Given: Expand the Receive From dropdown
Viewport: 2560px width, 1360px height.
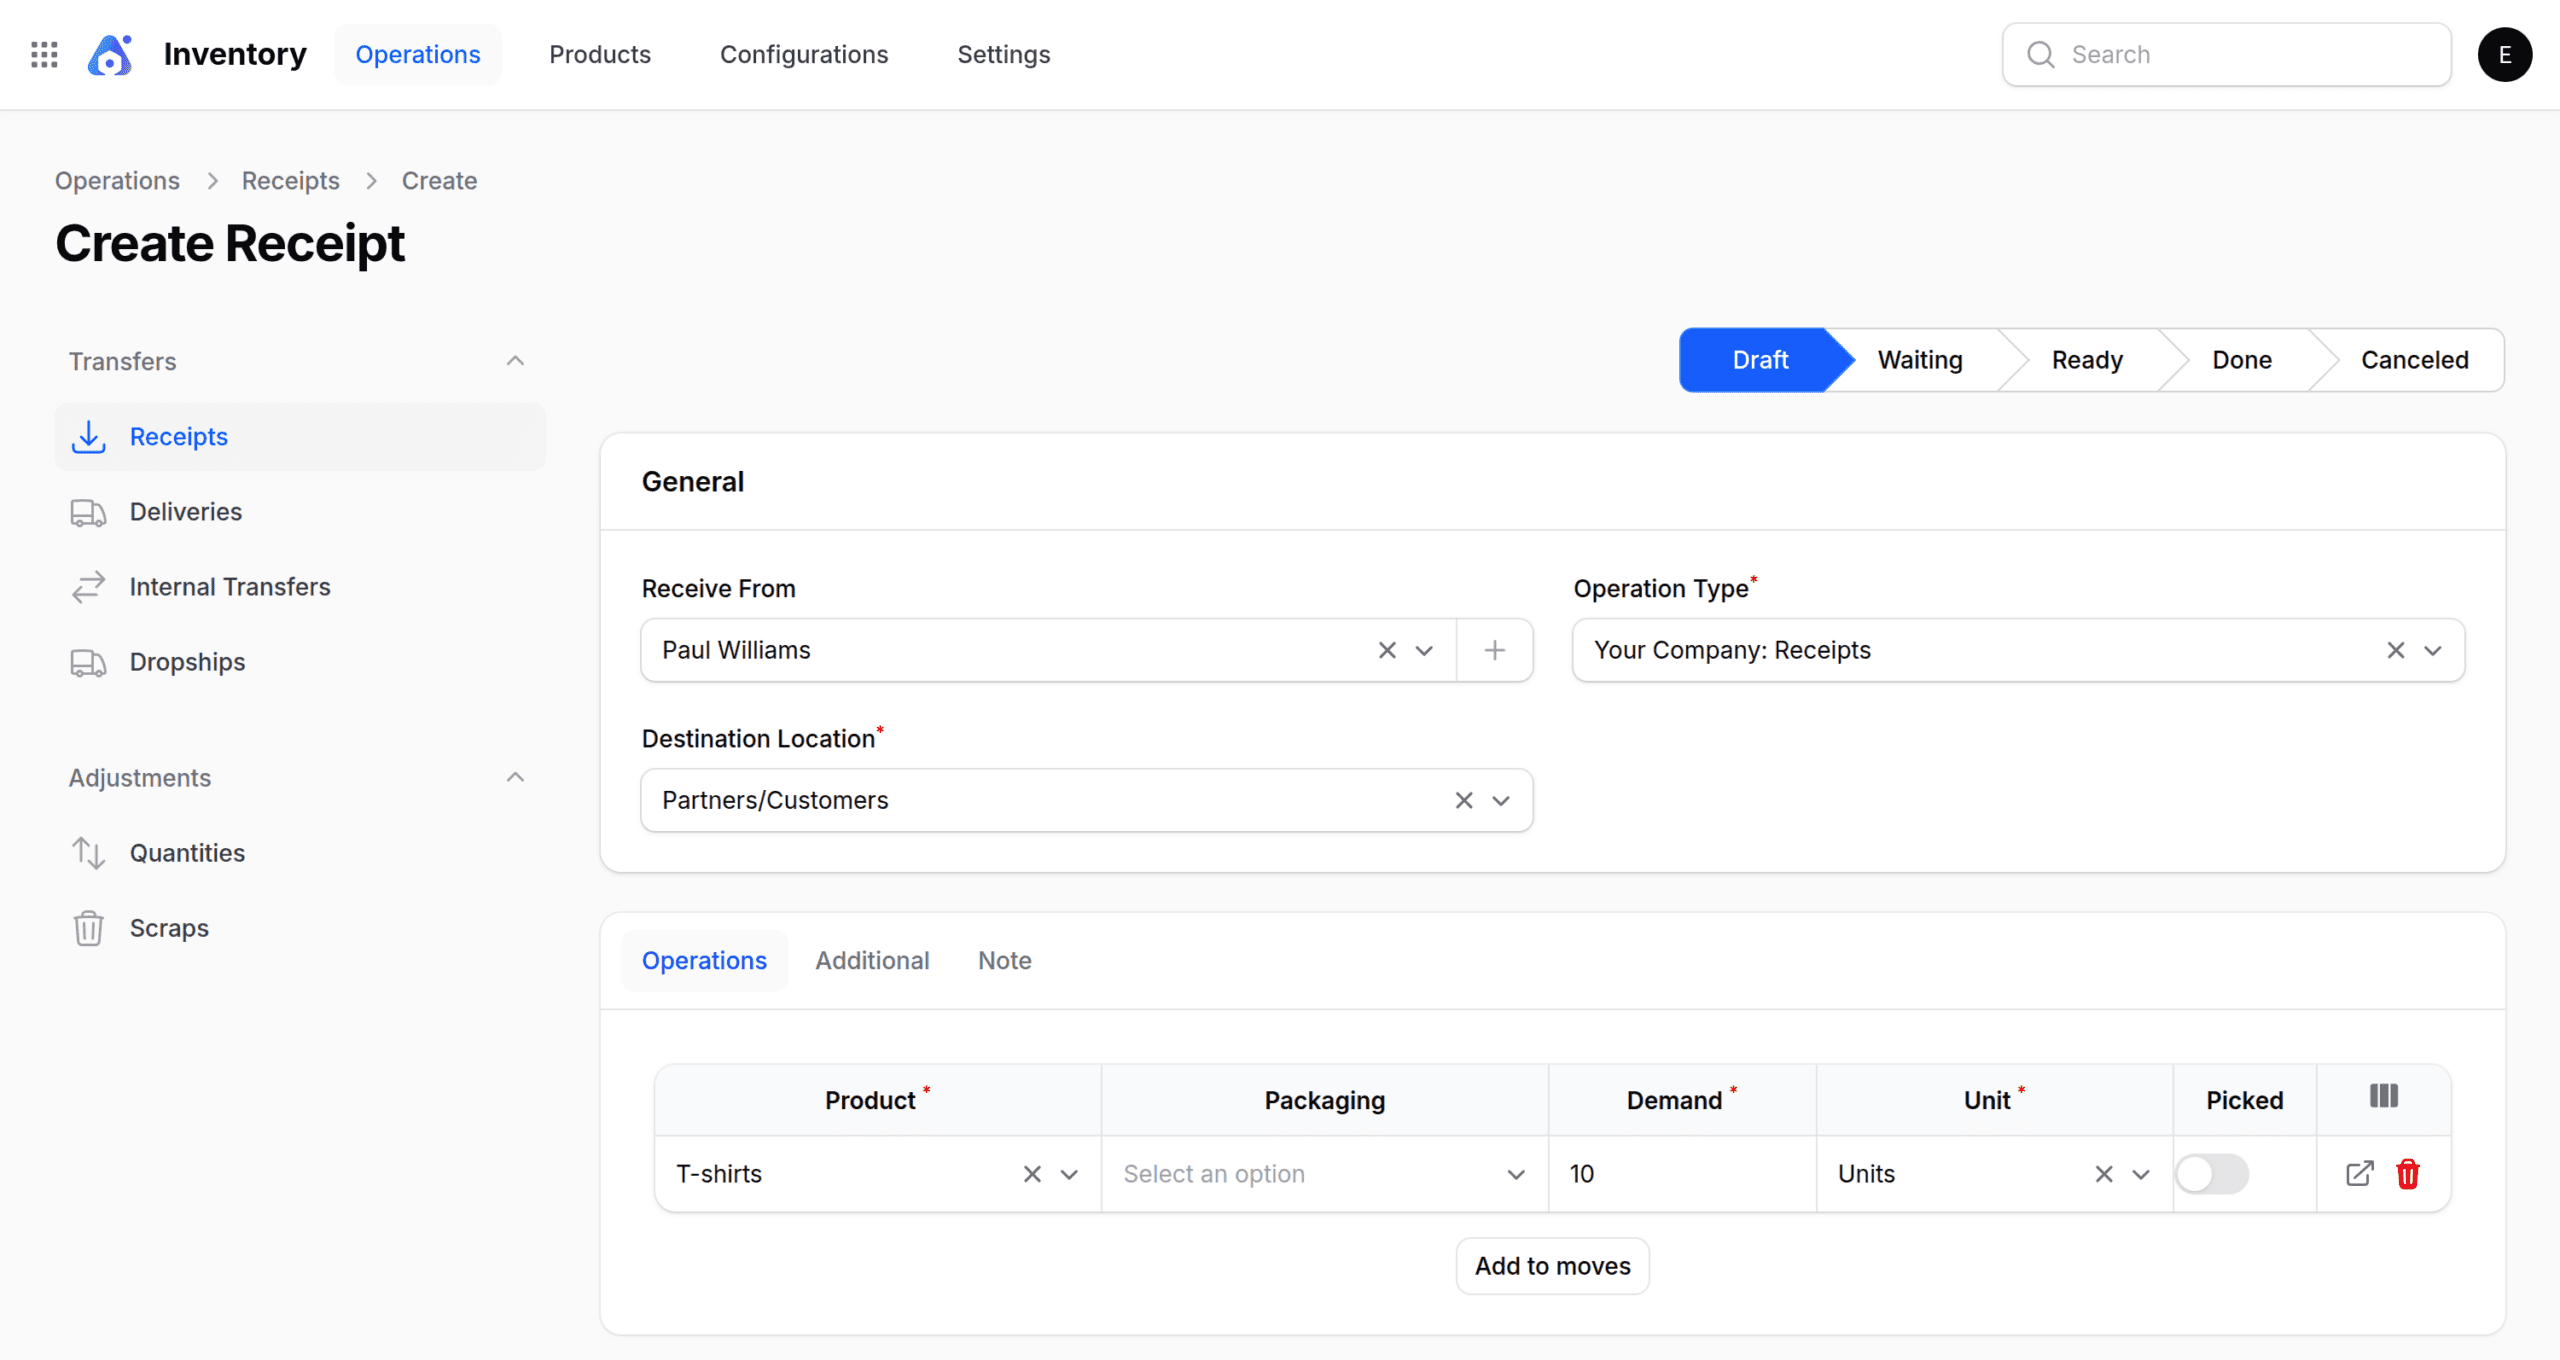Looking at the screenshot, I should 1424,650.
